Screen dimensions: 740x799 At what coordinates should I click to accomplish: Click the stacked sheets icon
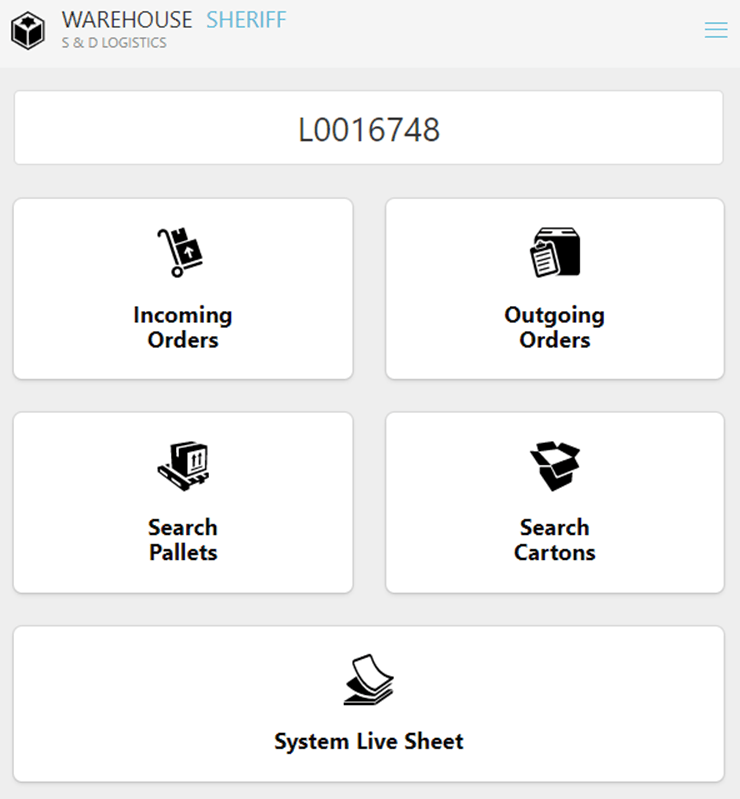click(368, 681)
